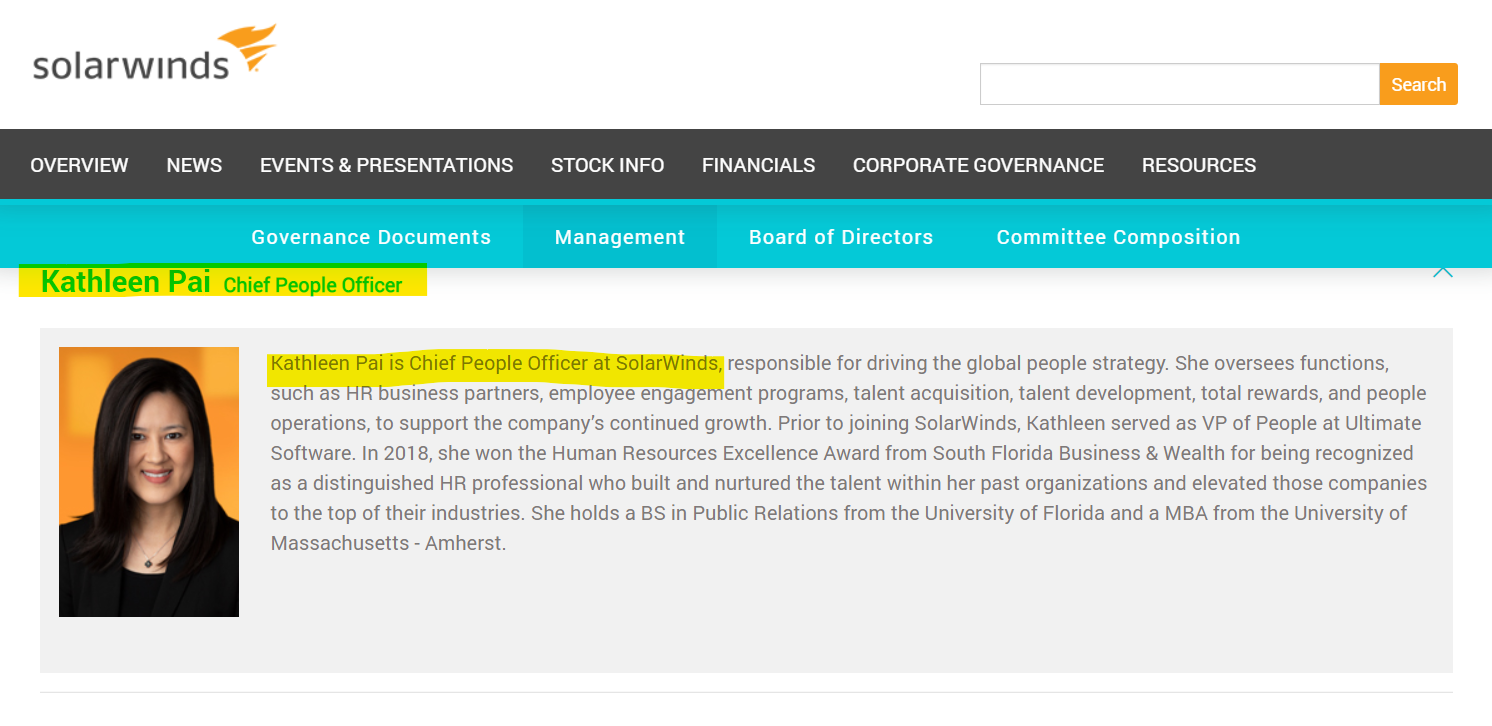This screenshot has width=1492, height=726.
Task: Select the Management tab
Action: pos(620,237)
